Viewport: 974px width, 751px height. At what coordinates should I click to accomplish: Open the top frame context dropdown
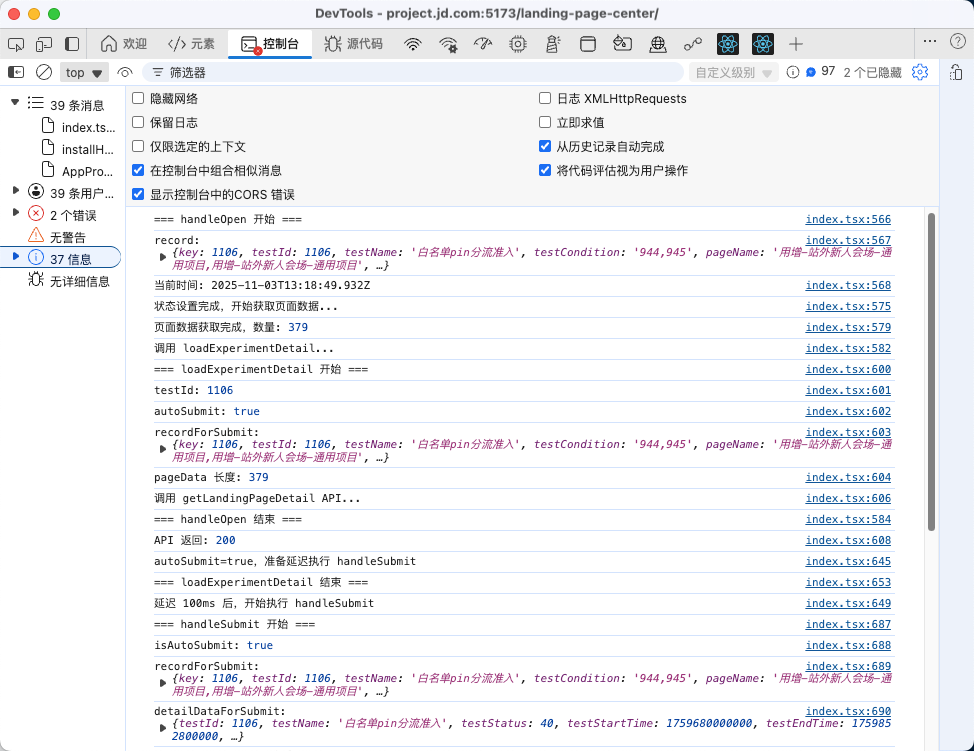84,72
